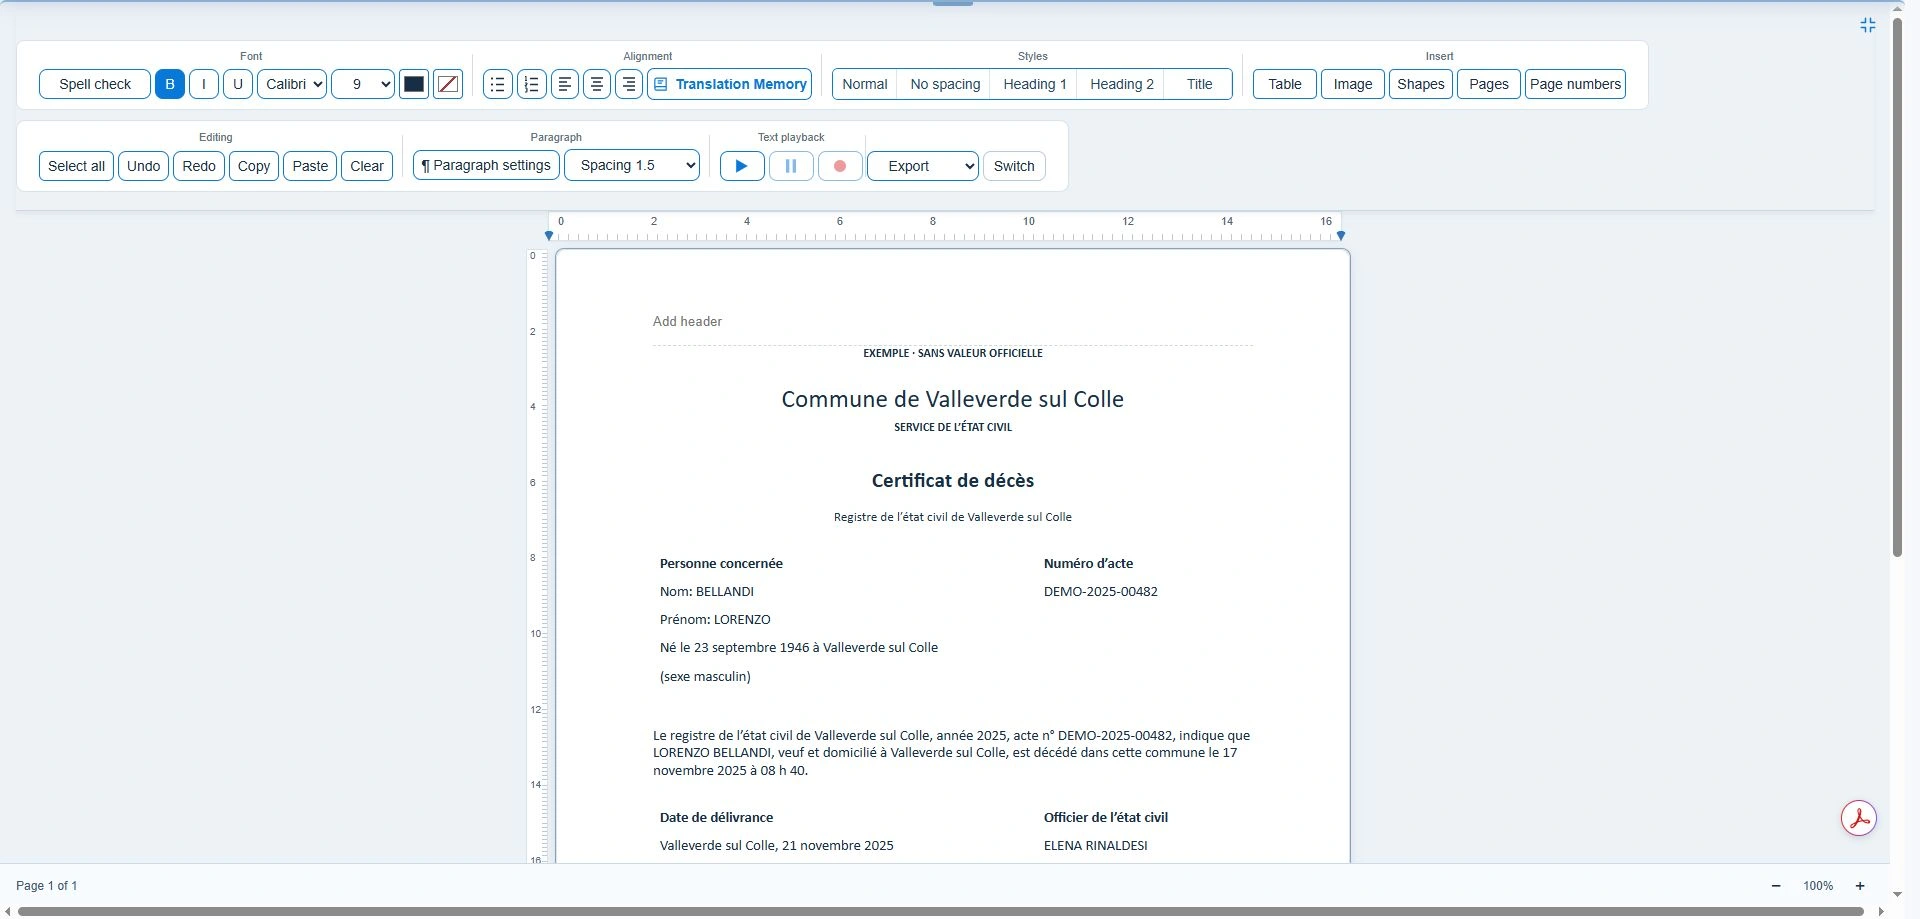Toggle italic formatting

[204, 84]
